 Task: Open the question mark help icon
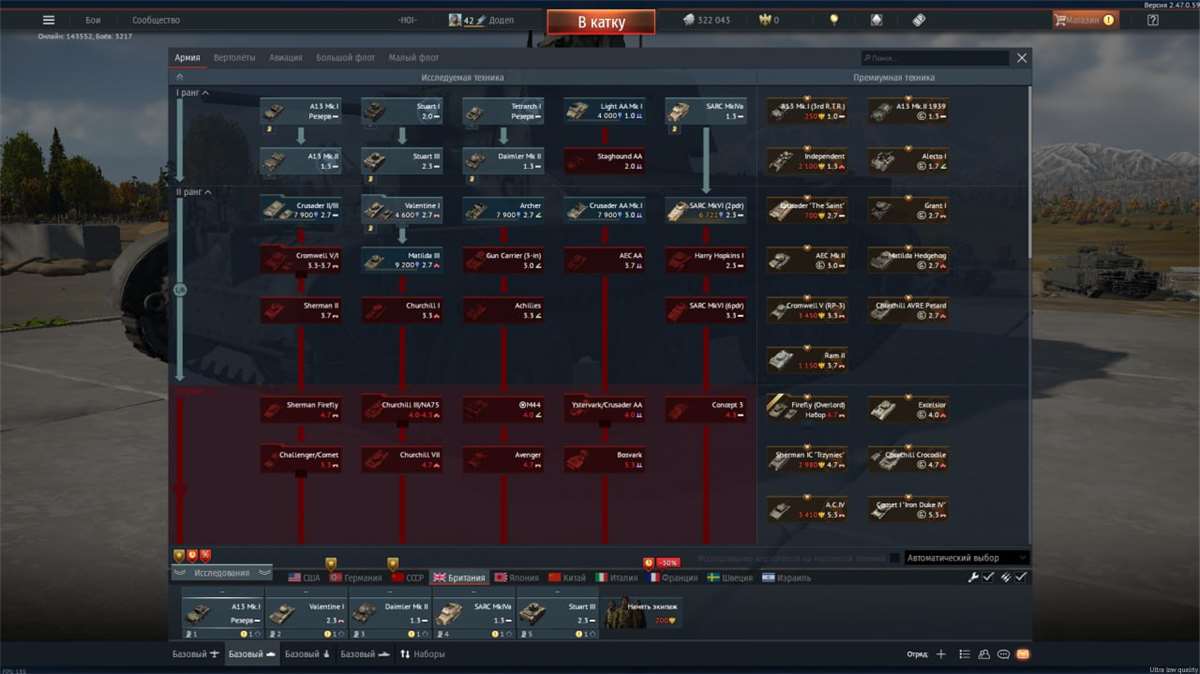pos(1152,20)
